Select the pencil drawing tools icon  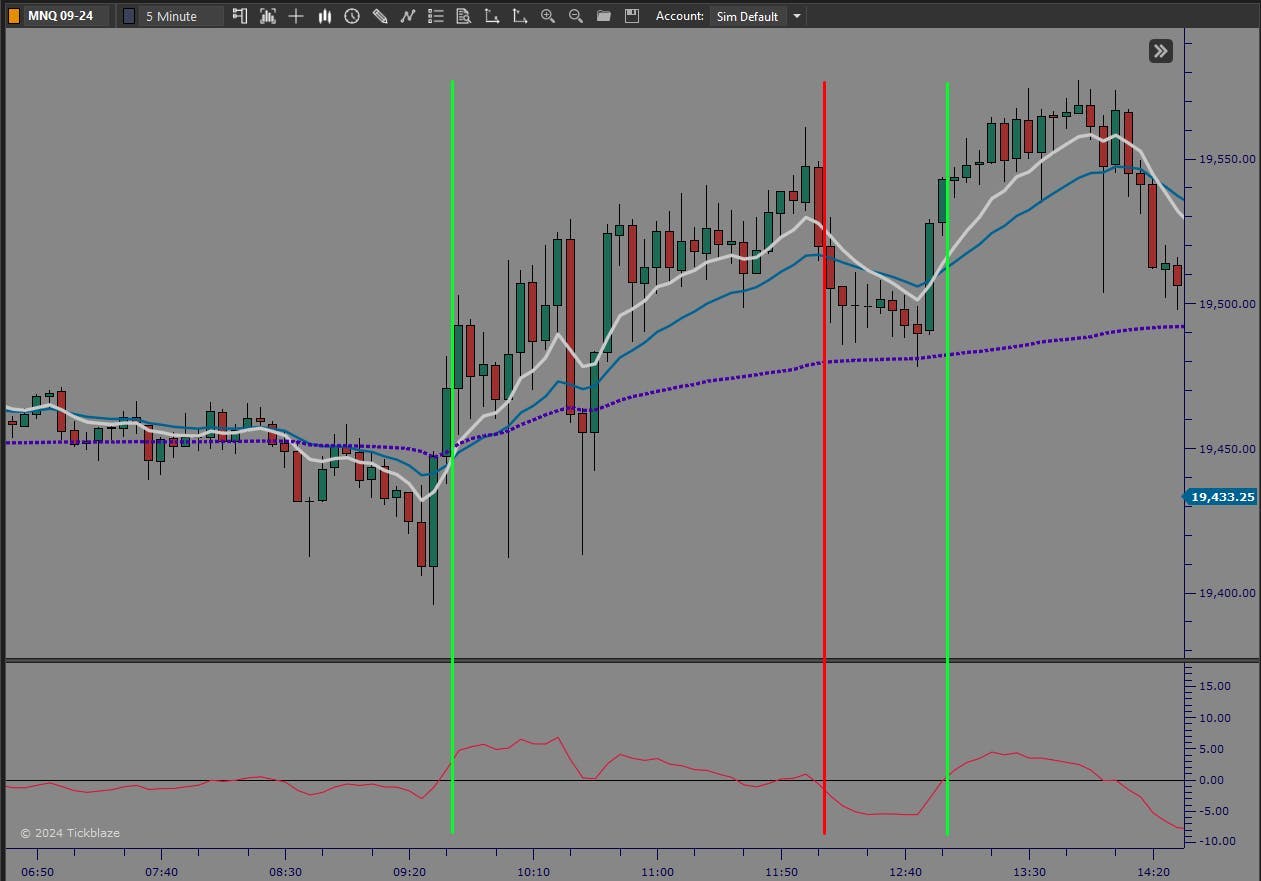coord(380,16)
